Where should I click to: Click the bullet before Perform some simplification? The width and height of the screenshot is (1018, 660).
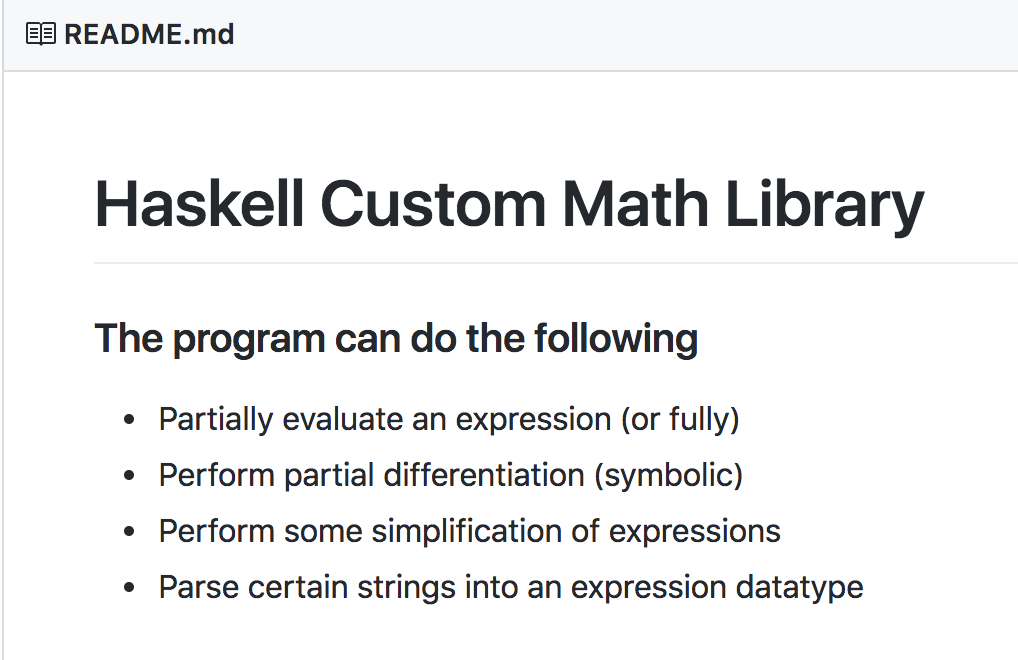click(x=129, y=532)
